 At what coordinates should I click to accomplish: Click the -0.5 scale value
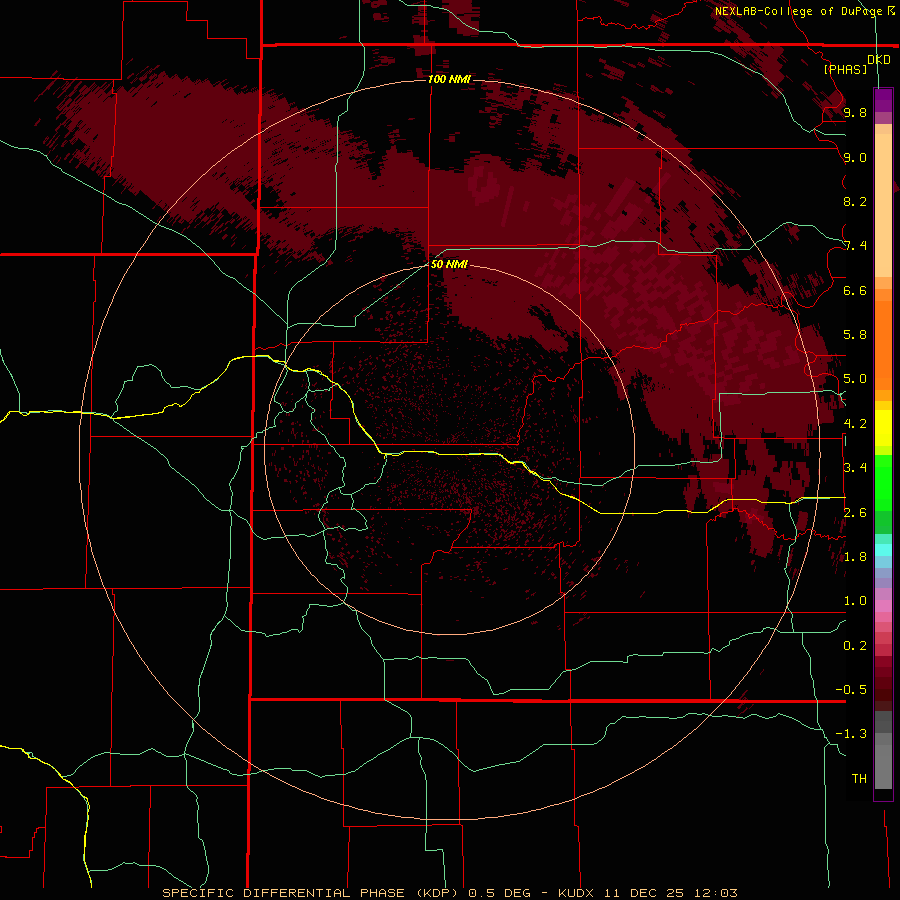(x=851, y=690)
